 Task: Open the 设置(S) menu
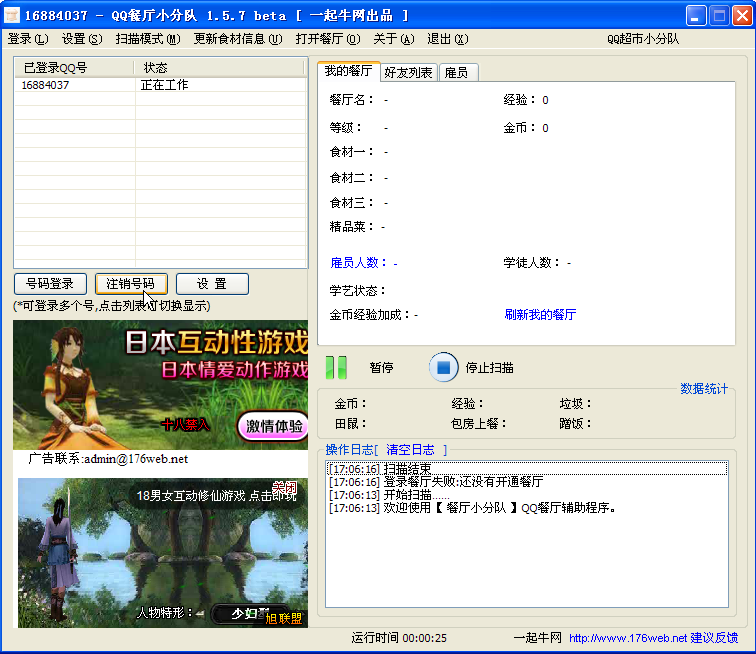point(82,39)
